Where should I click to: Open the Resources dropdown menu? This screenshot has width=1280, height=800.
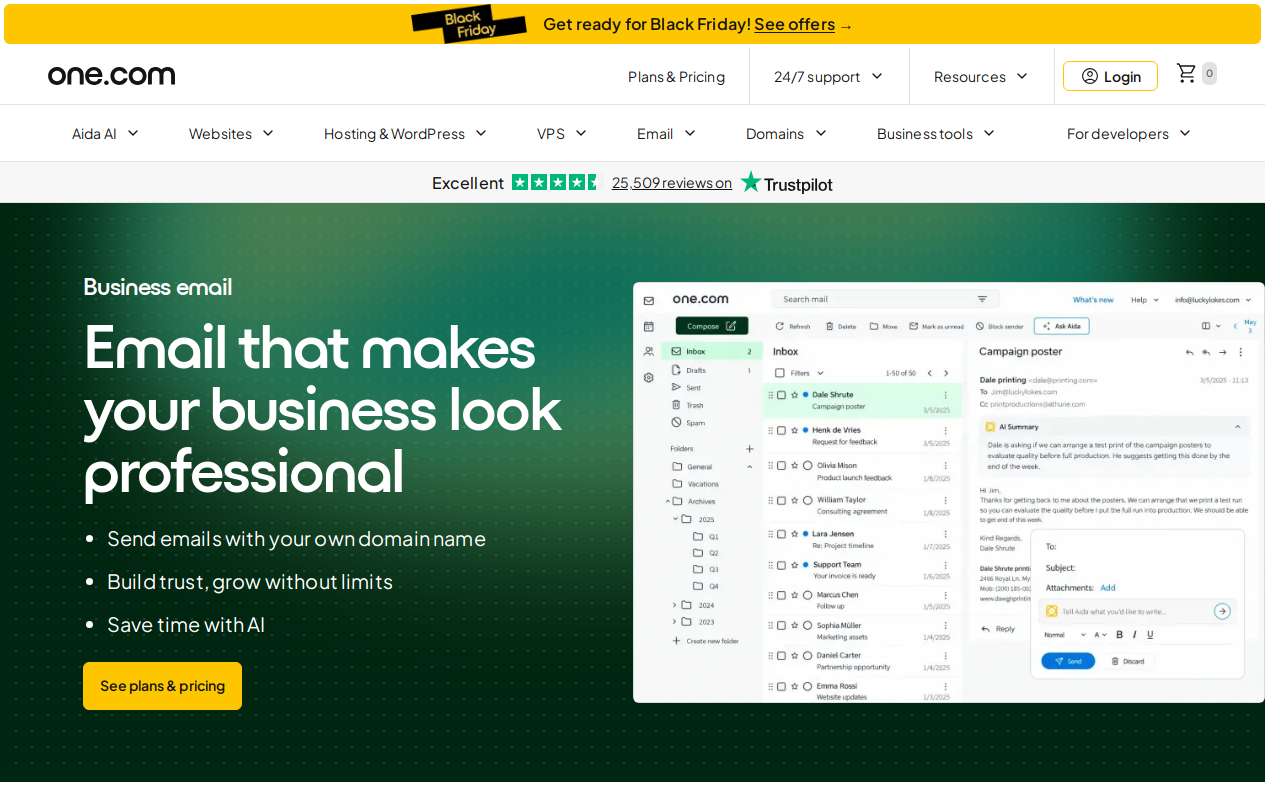981,77
